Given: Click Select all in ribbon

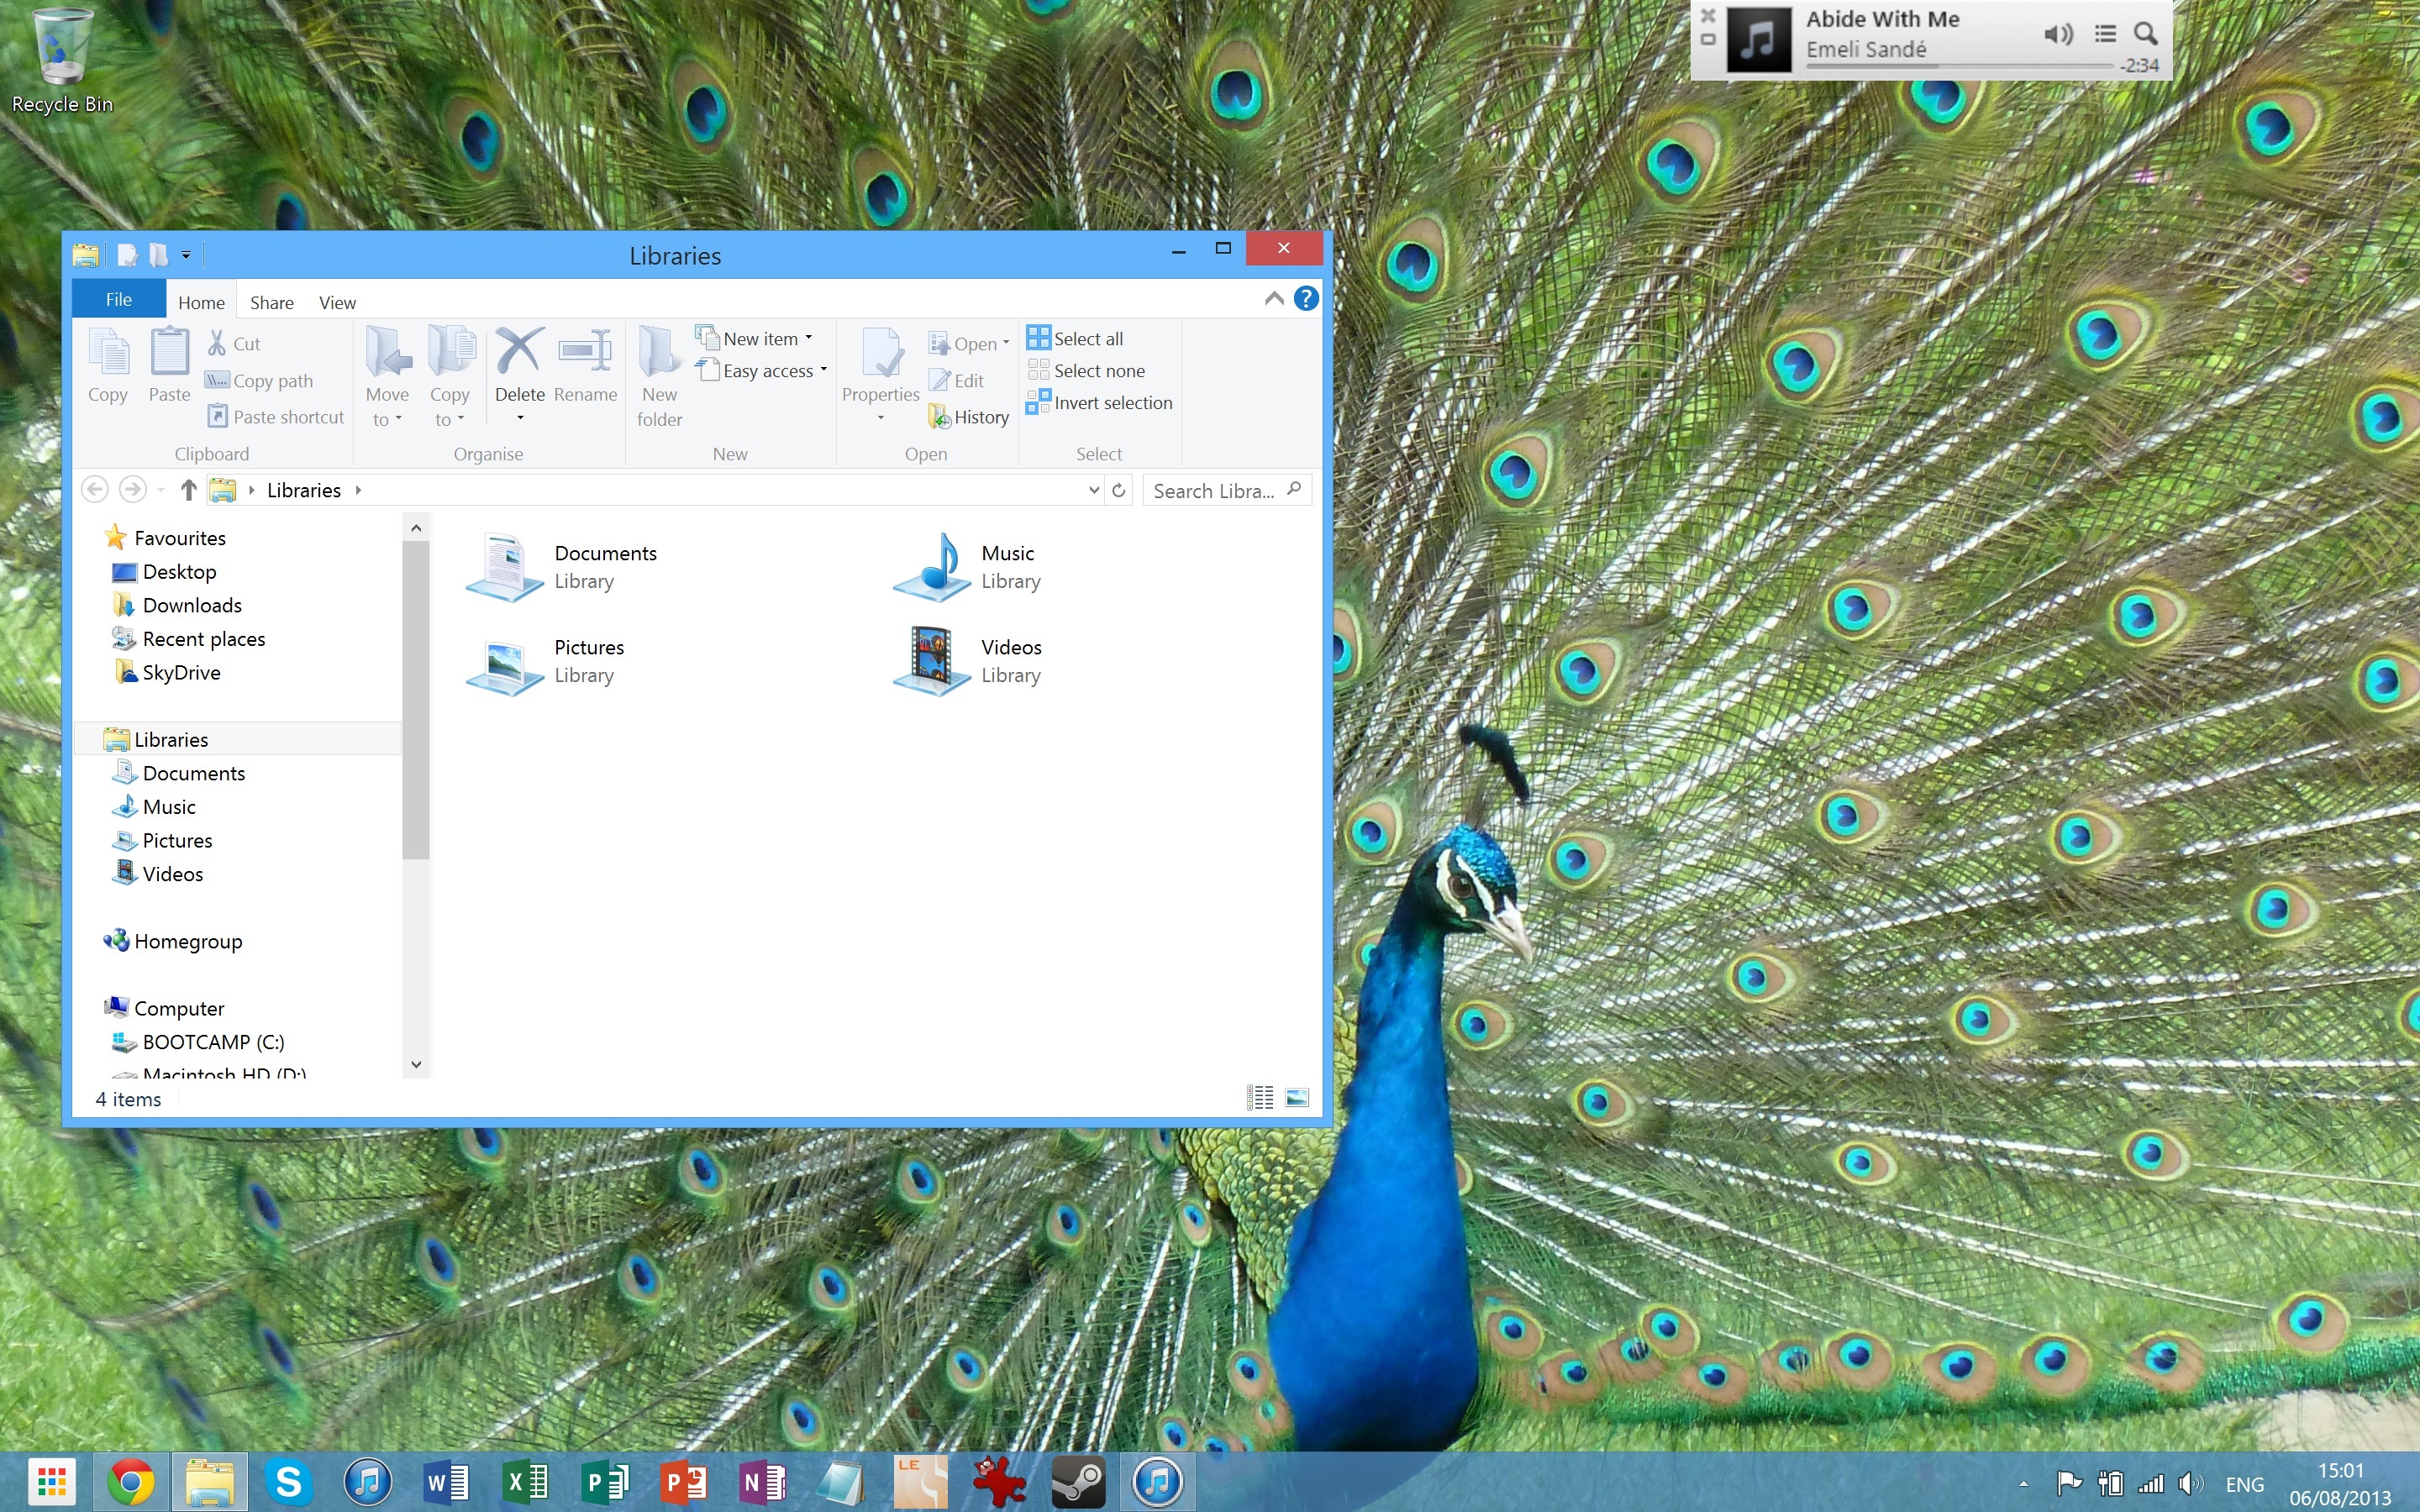Looking at the screenshot, I should point(1076,339).
